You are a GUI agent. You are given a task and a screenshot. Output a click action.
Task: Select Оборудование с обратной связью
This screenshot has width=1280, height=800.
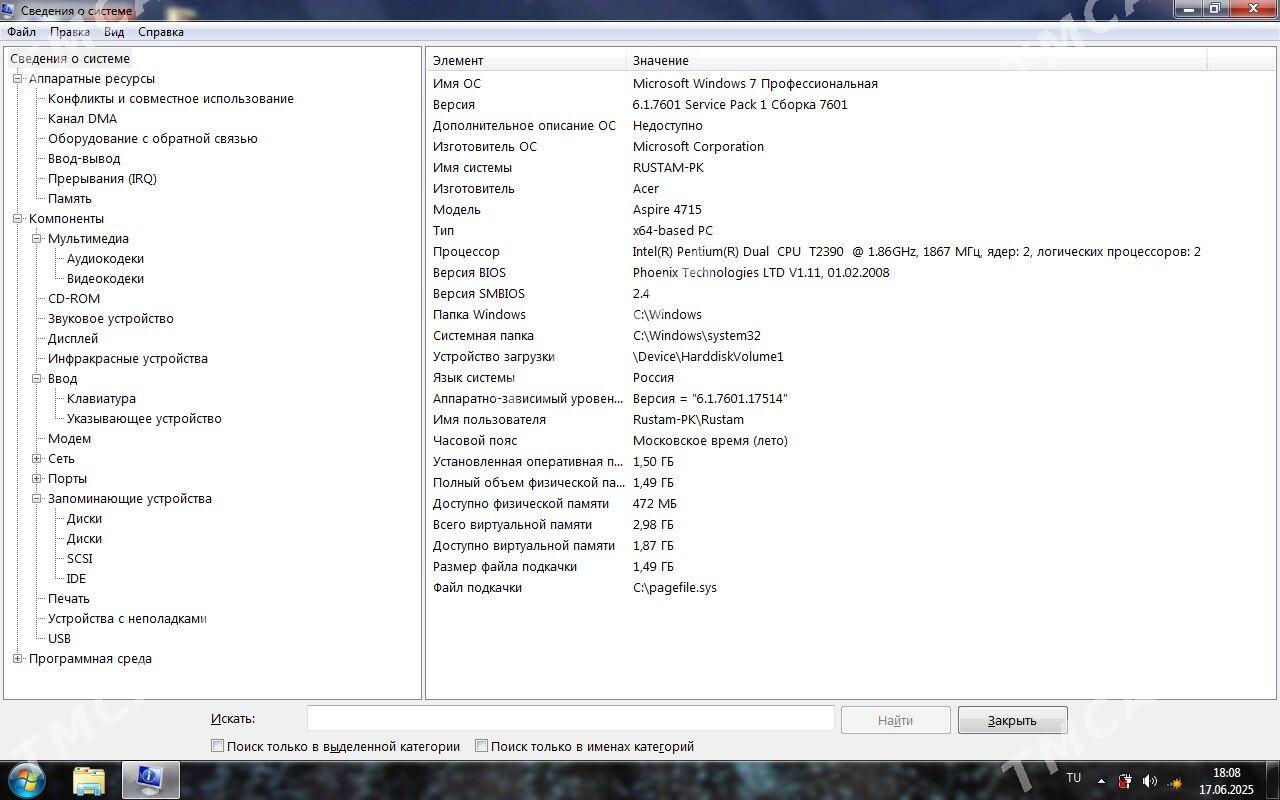pyautogui.click(x=153, y=139)
